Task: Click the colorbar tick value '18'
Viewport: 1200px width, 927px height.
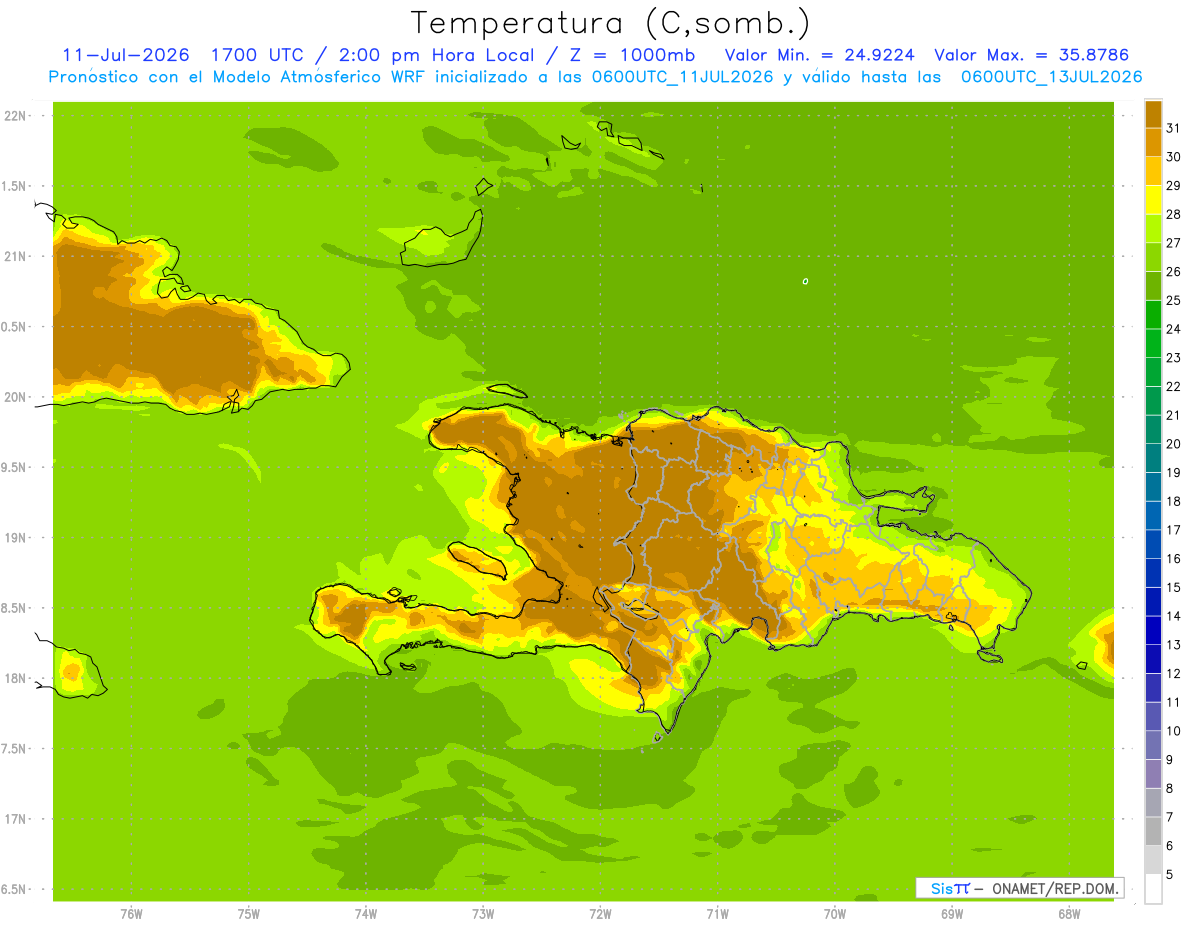Action: (x=1173, y=501)
